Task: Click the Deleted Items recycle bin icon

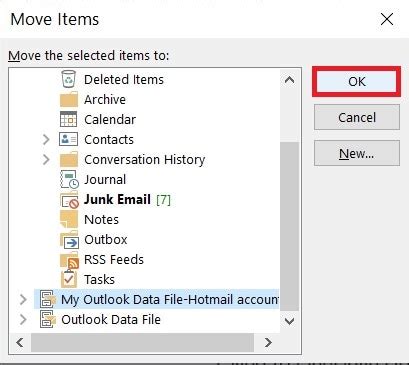Action: coord(69,79)
